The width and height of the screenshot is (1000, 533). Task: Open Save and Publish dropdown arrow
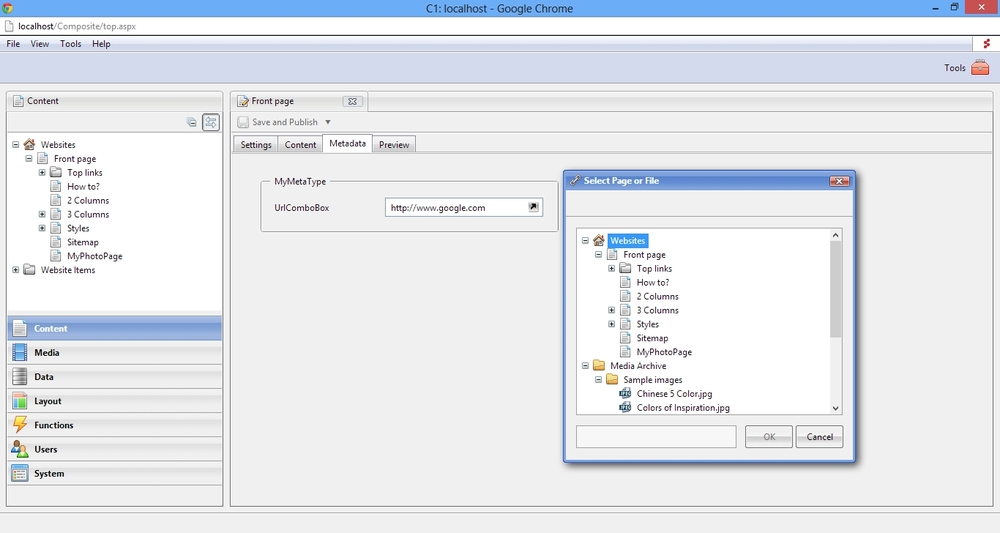coord(328,122)
